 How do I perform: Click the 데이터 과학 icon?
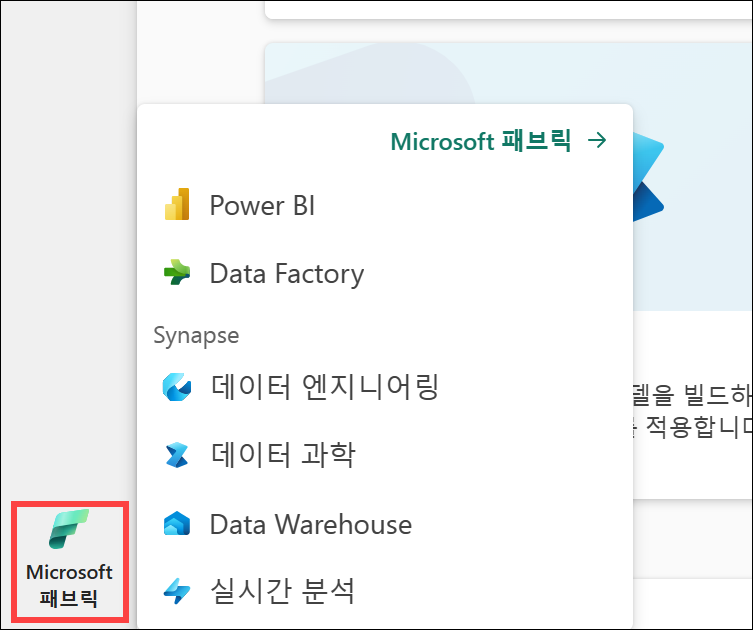[177, 455]
